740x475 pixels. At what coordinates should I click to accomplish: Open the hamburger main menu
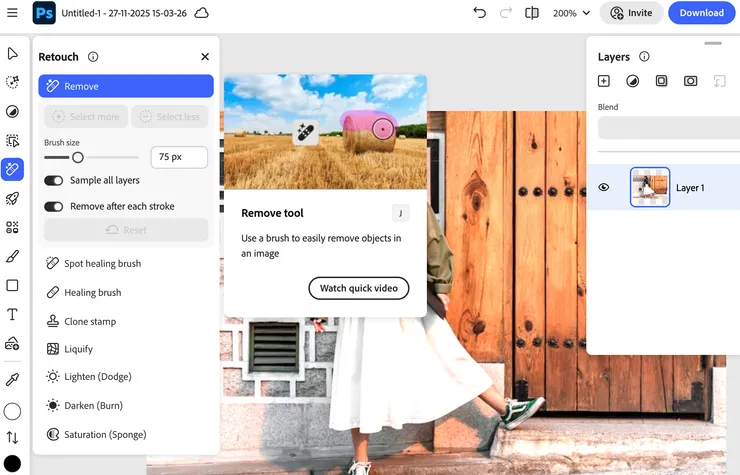click(x=12, y=13)
